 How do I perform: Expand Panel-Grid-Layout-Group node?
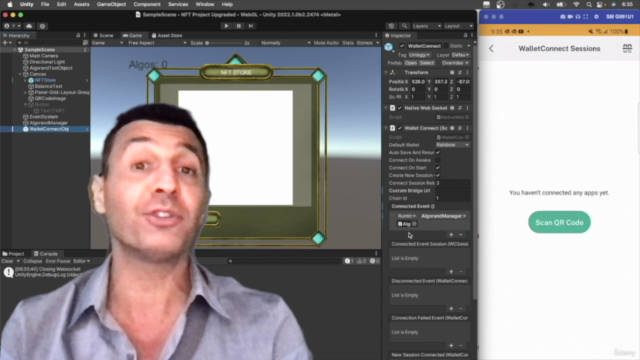[x=25, y=93]
